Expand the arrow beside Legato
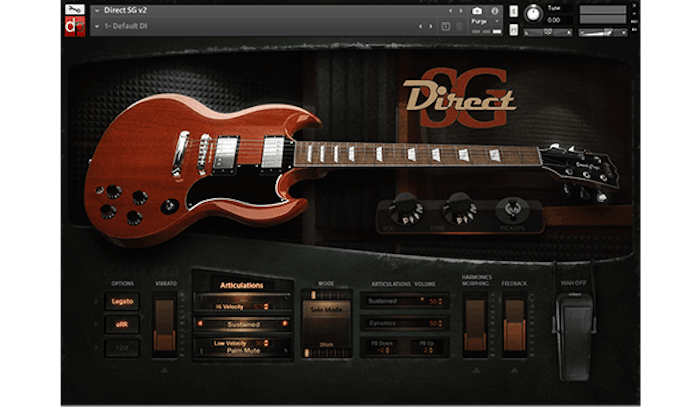 [x=96, y=302]
